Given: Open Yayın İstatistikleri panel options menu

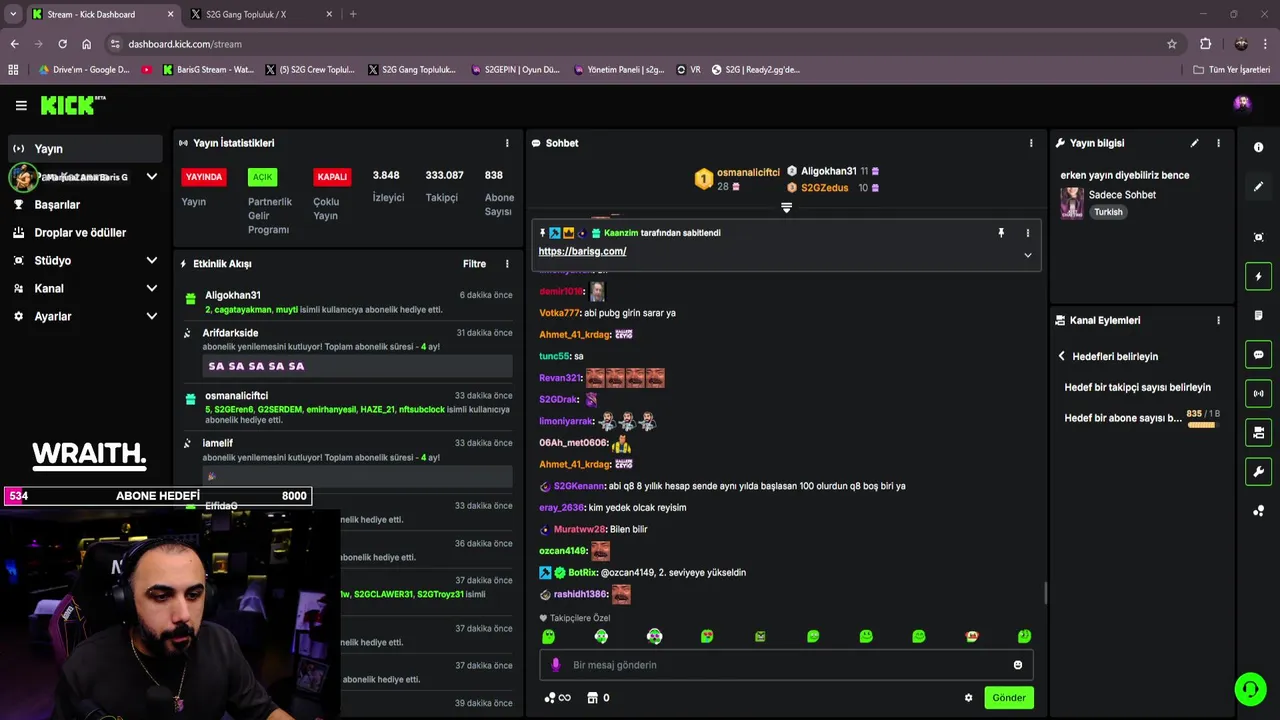Looking at the screenshot, I should [507, 143].
